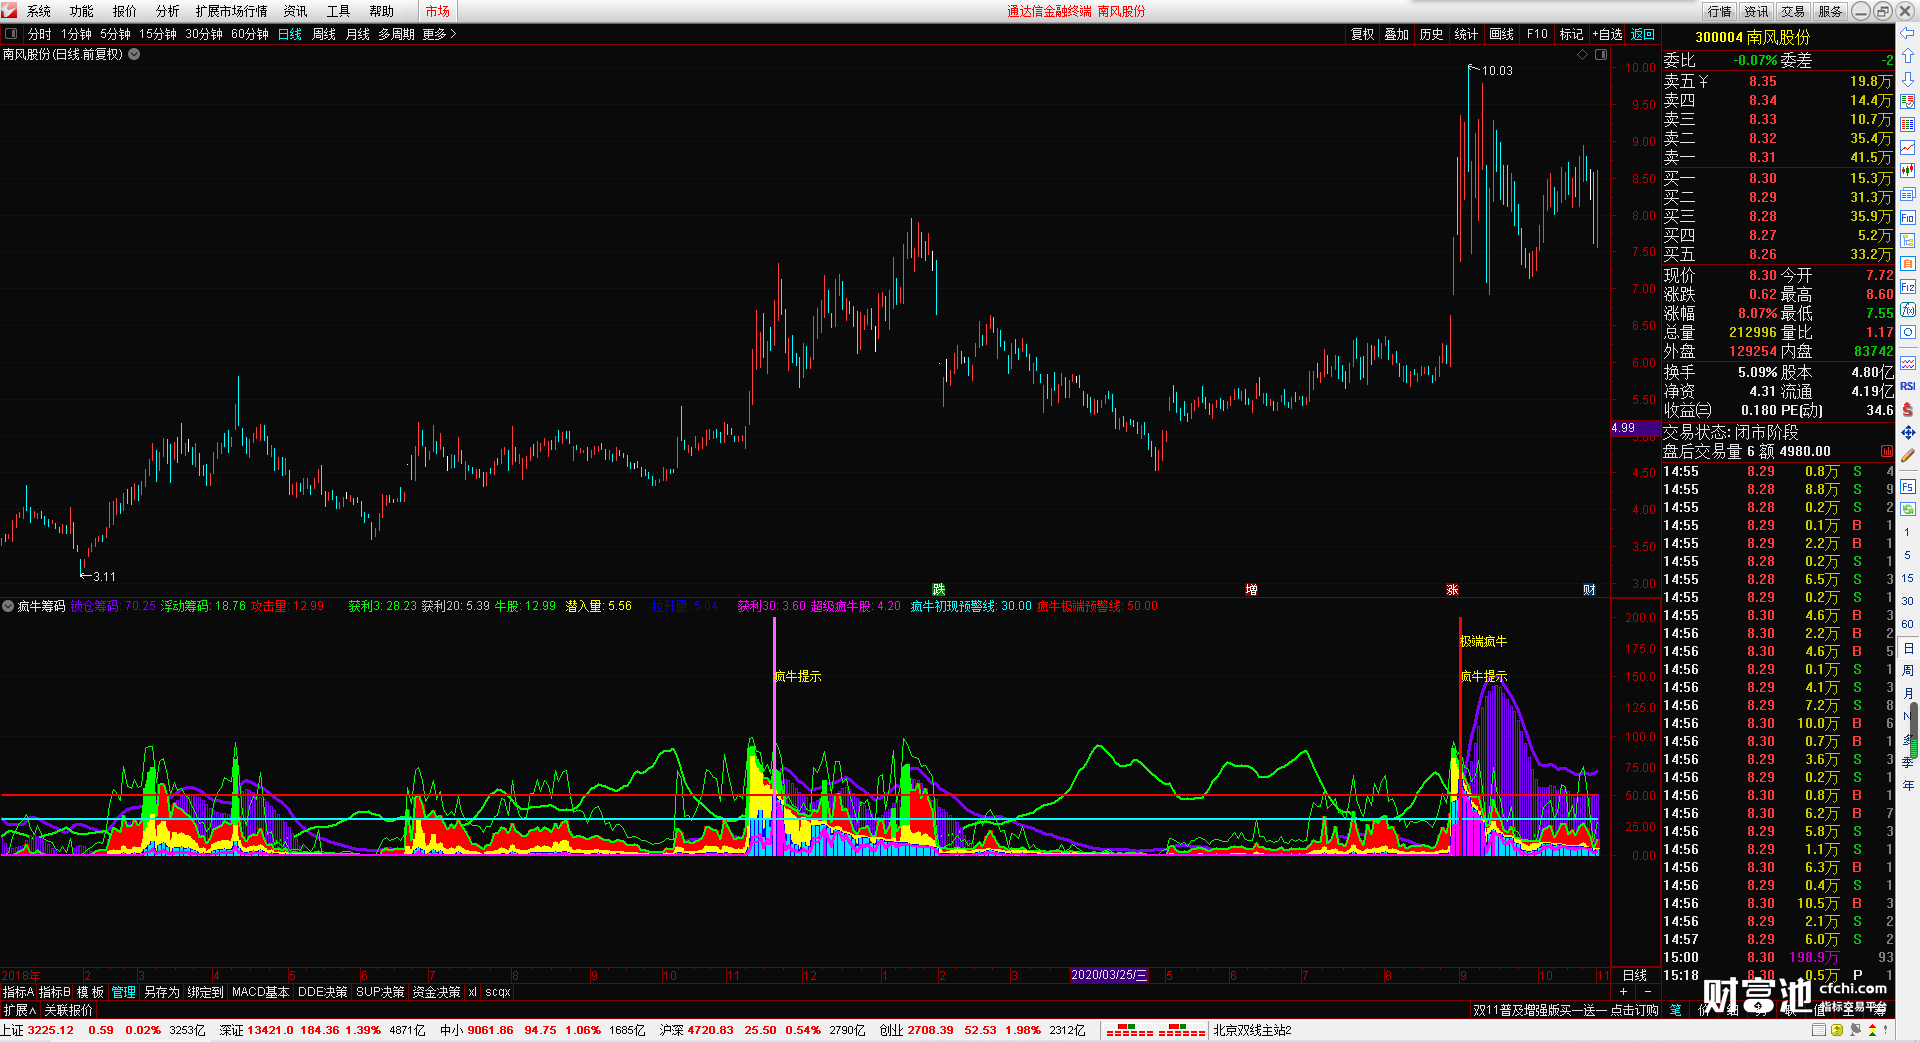Open the indicator dropdown beside 疯牛筹码
Image resolution: width=1920 pixels, height=1042 pixels.
point(8,606)
